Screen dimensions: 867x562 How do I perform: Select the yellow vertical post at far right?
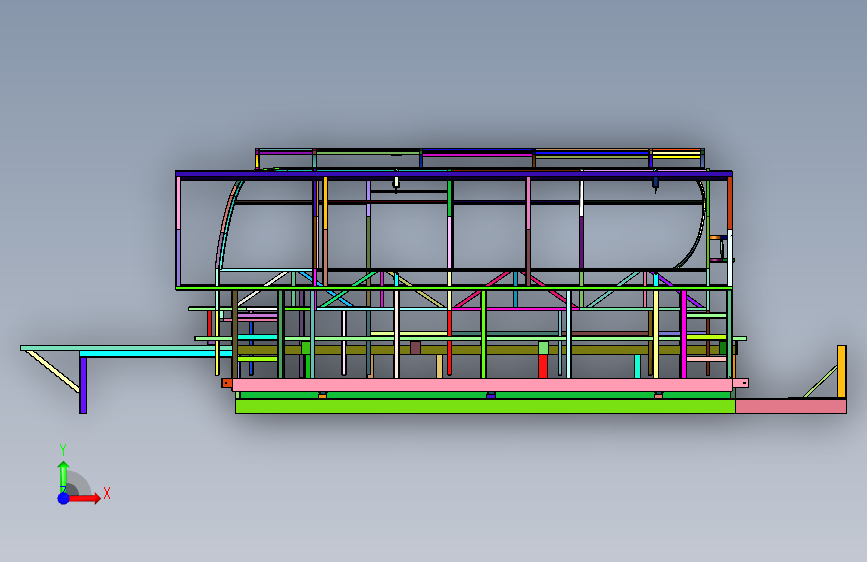[x=842, y=372]
